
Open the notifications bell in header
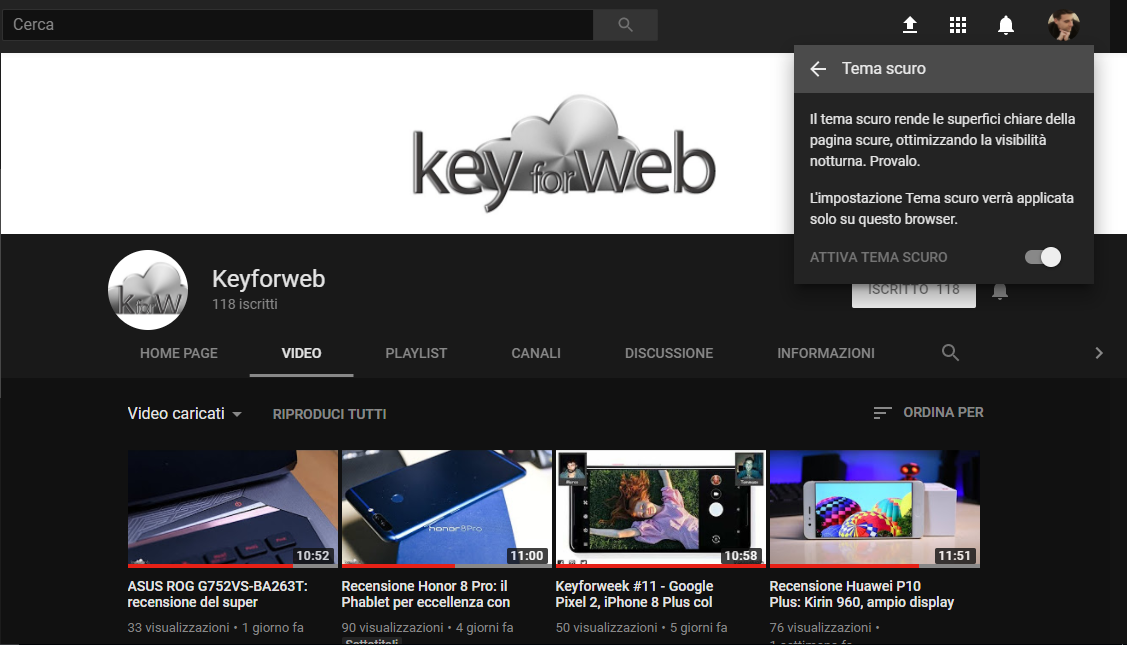tap(1006, 25)
